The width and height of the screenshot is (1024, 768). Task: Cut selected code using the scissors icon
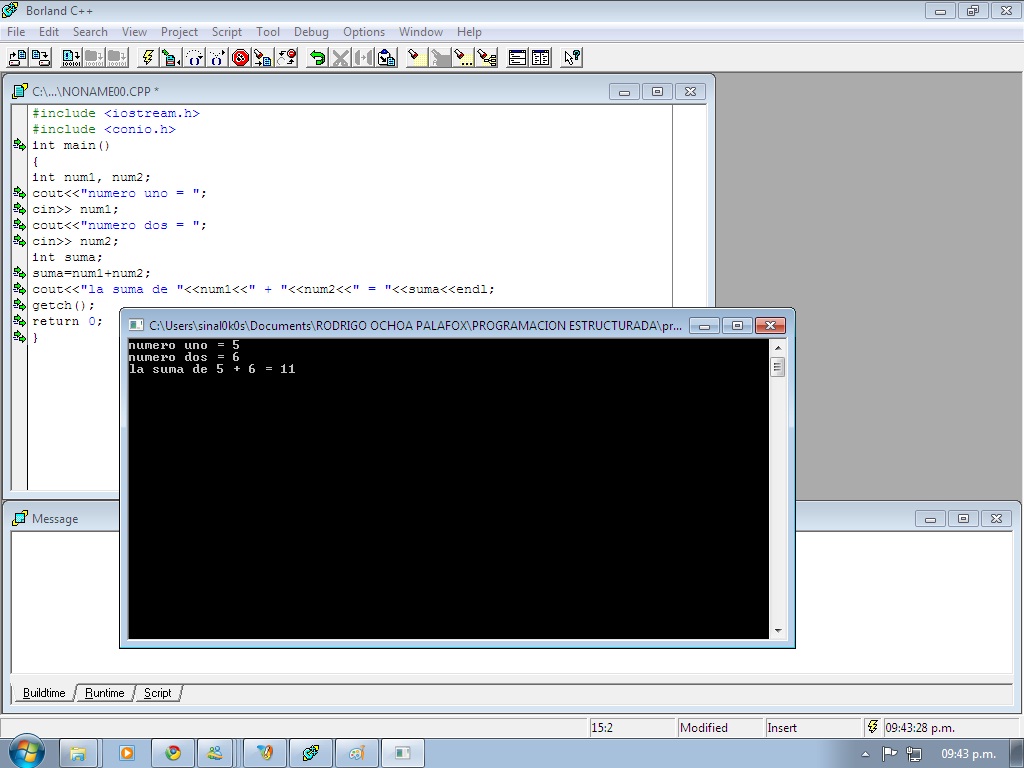click(339, 57)
